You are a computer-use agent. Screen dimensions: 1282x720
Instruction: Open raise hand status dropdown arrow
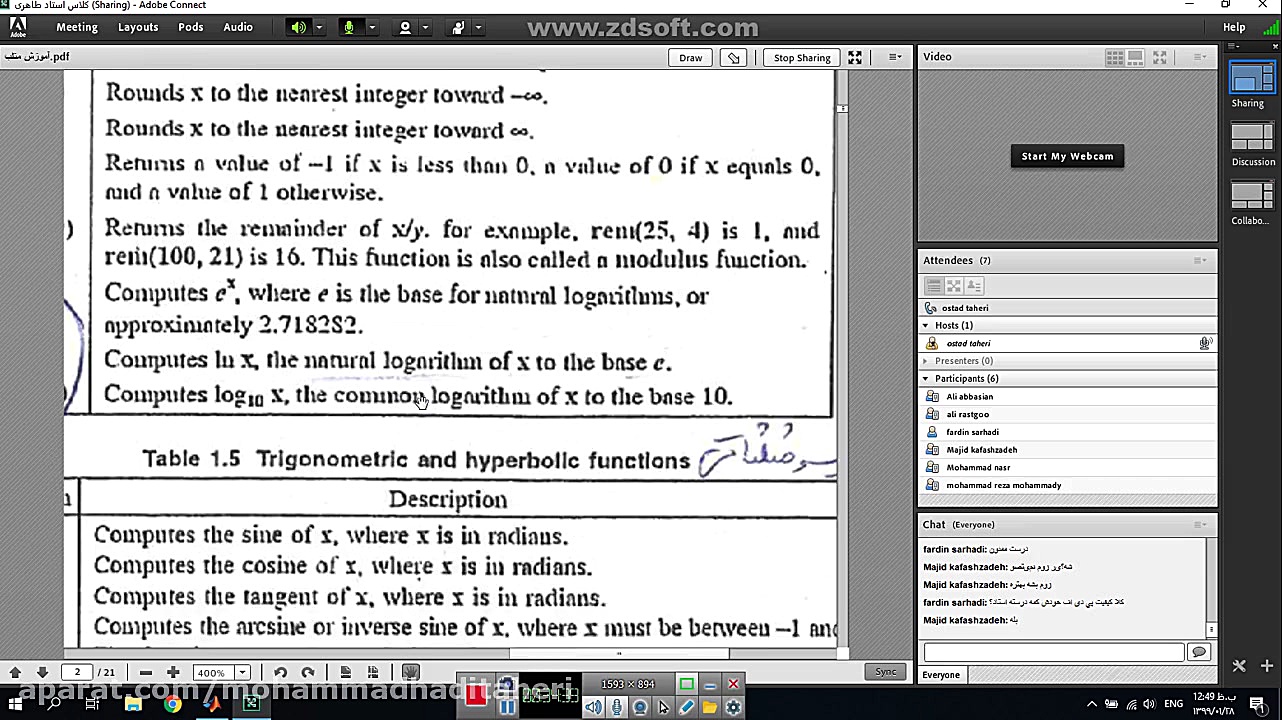(x=478, y=27)
